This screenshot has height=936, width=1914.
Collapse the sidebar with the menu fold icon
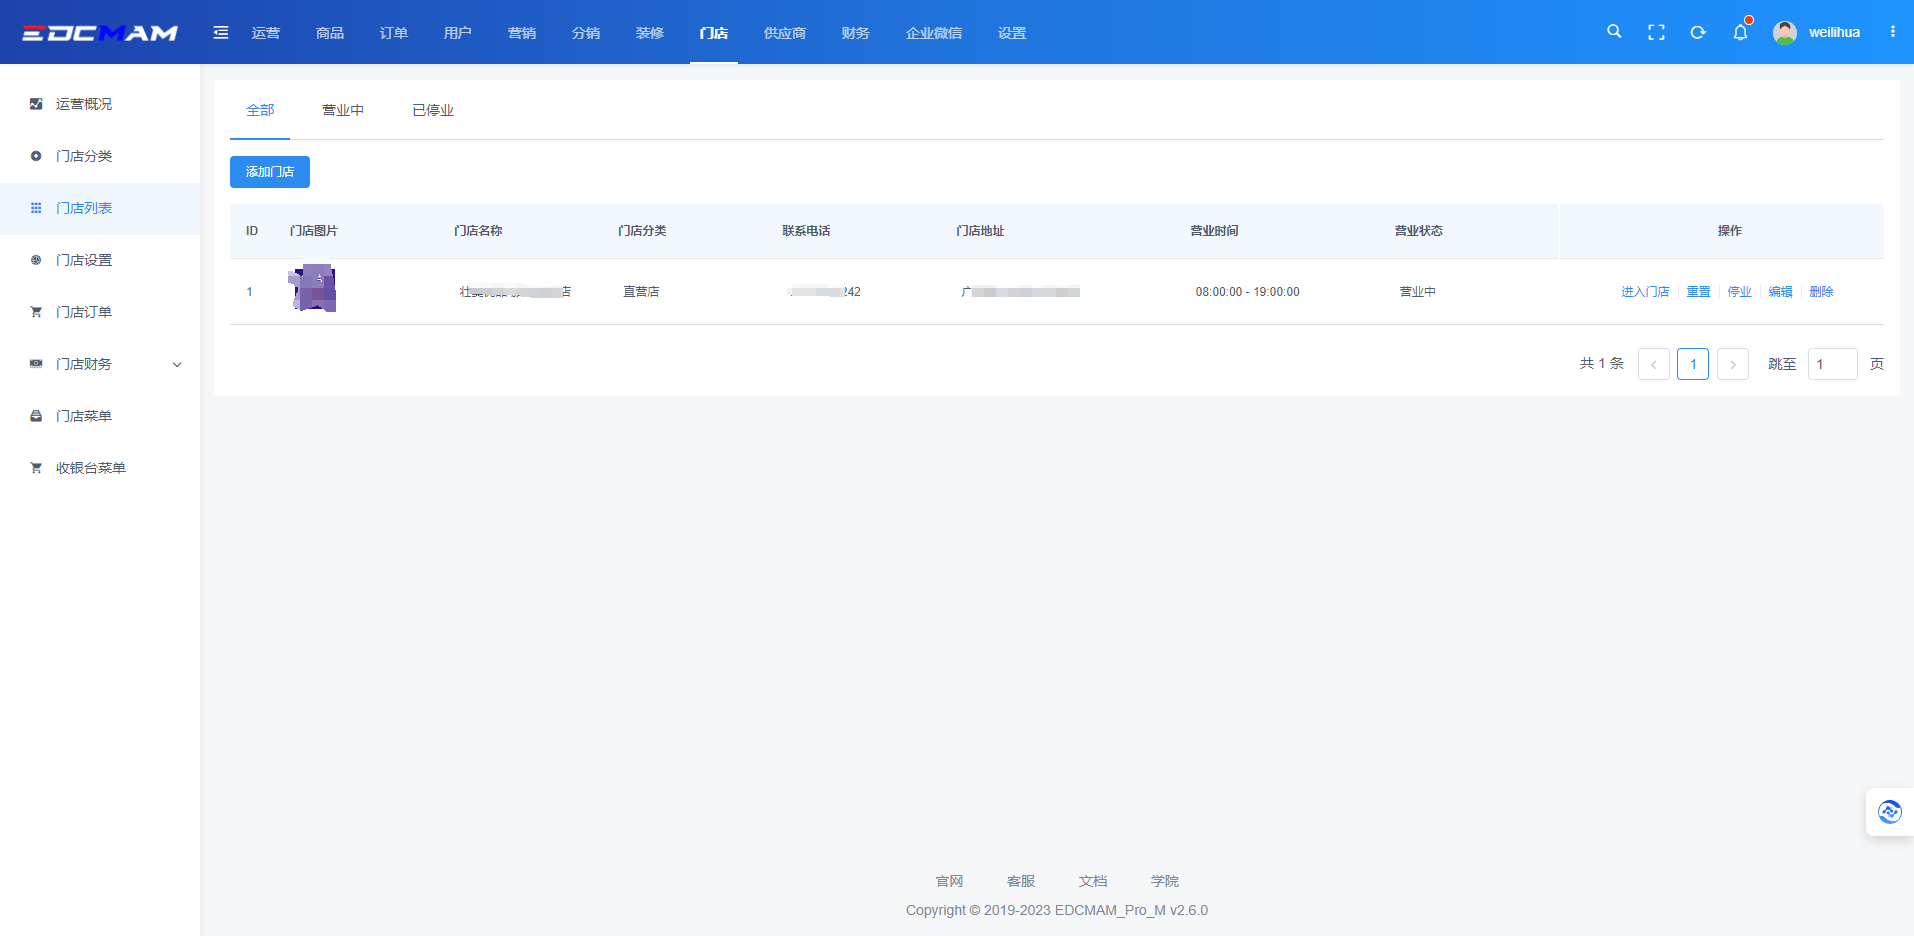(221, 33)
